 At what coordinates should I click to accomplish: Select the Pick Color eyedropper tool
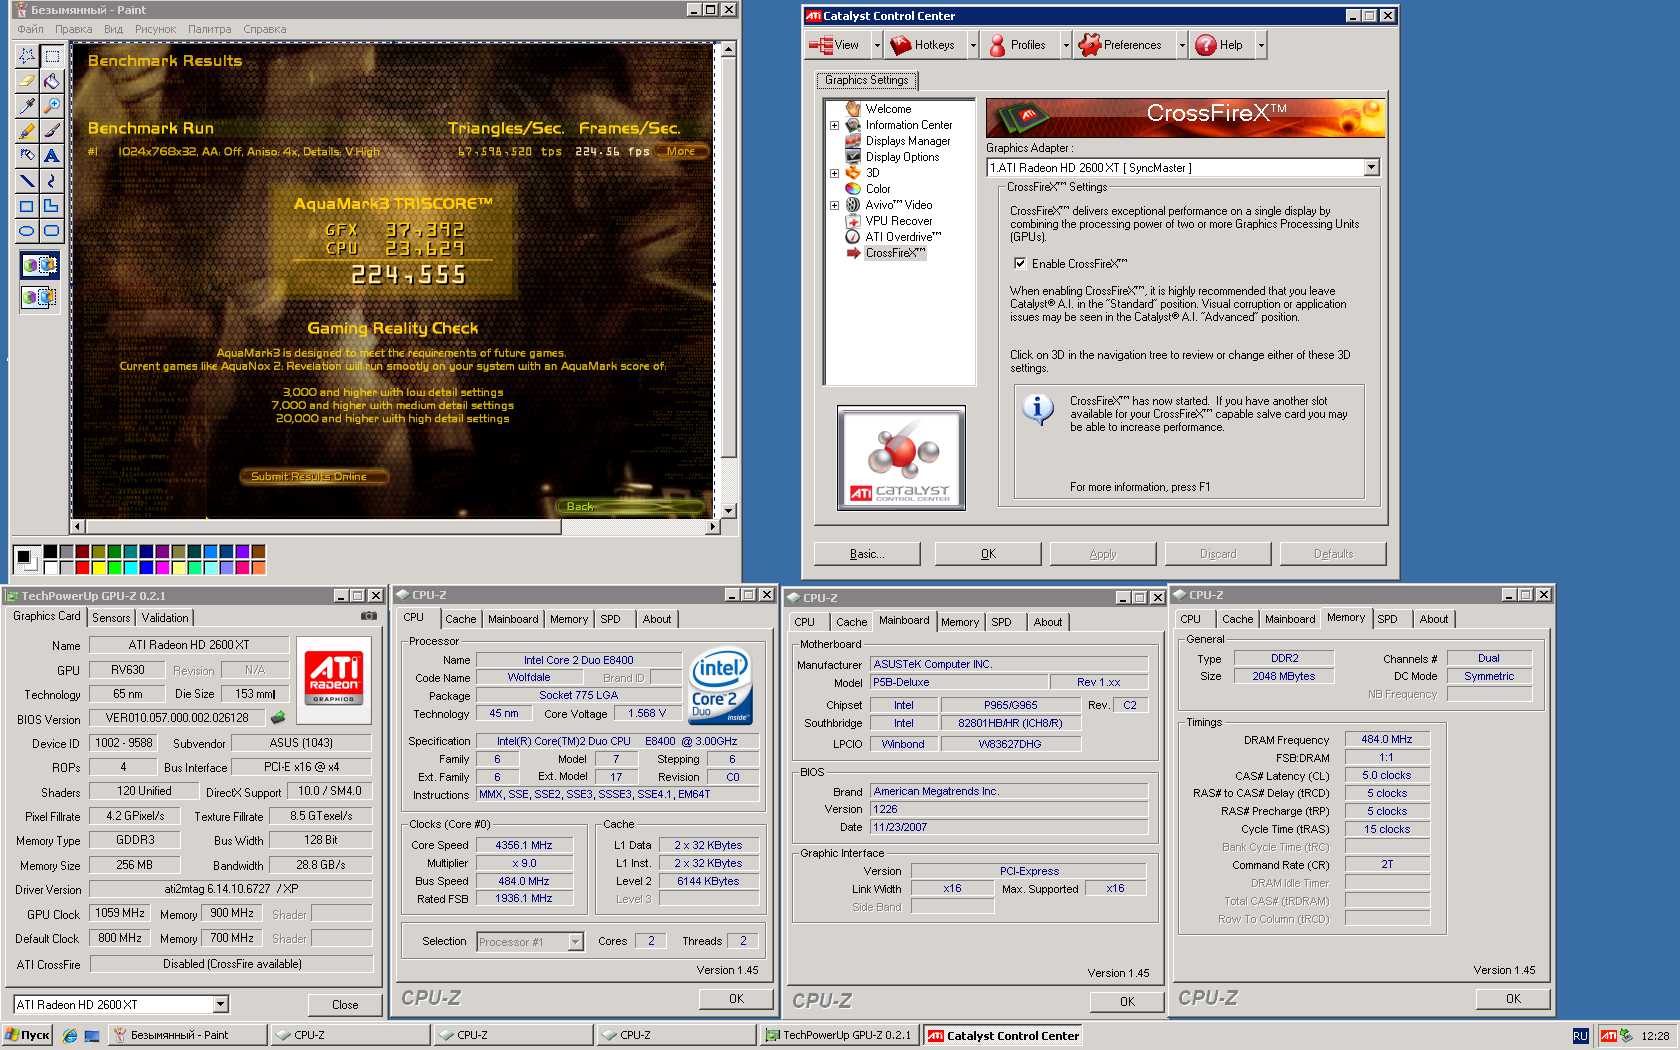point(27,106)
